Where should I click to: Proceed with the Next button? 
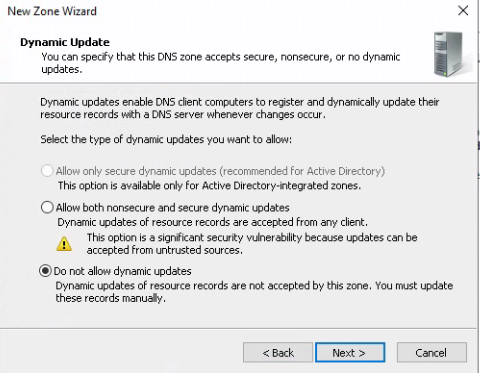tap(350, 352)
